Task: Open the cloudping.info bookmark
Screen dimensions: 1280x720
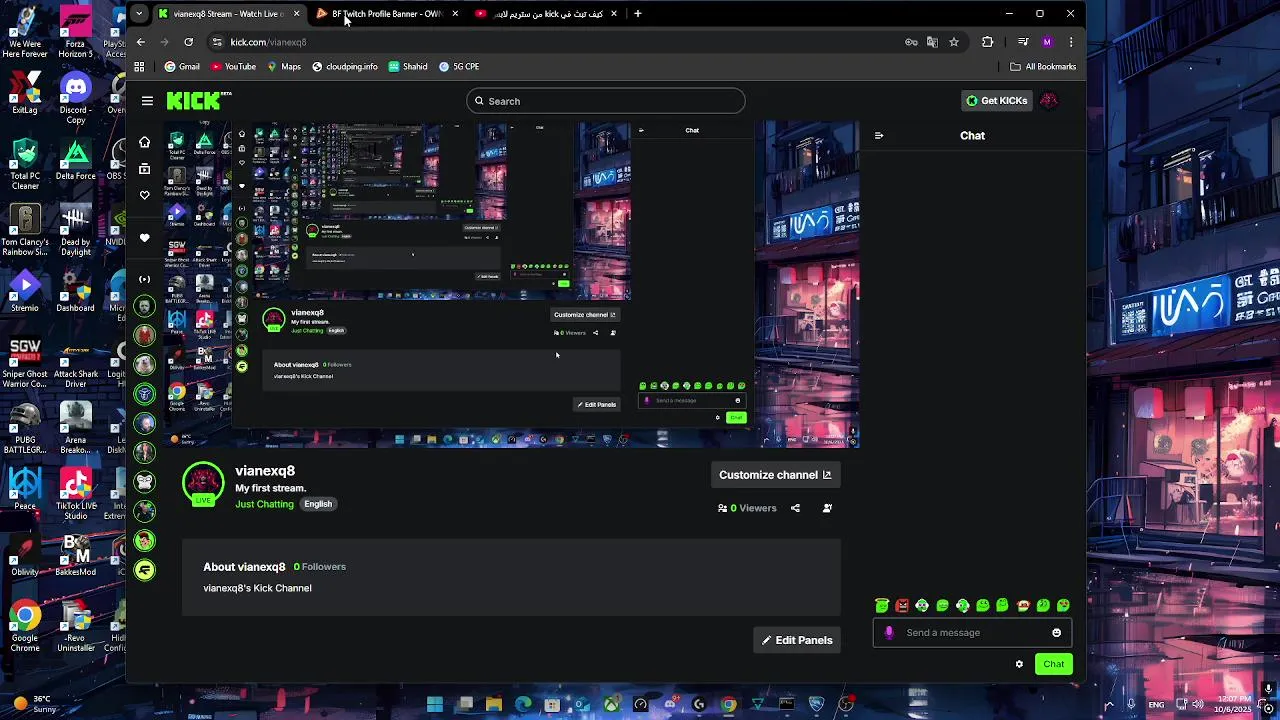Action: click(345, 67)
